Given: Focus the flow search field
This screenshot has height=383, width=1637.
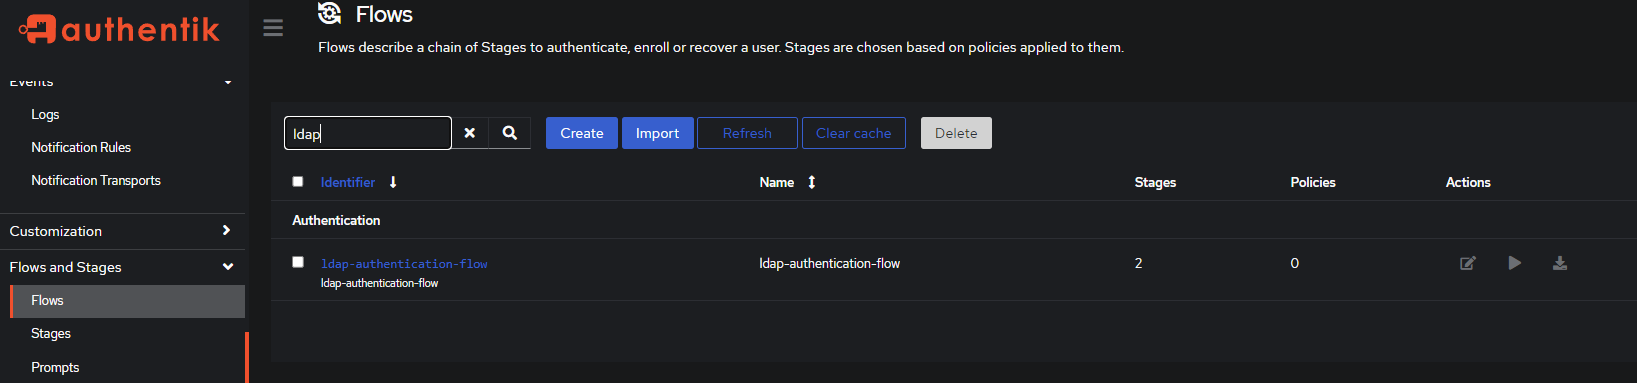Looking at the screenshot, I should (368, 133).
